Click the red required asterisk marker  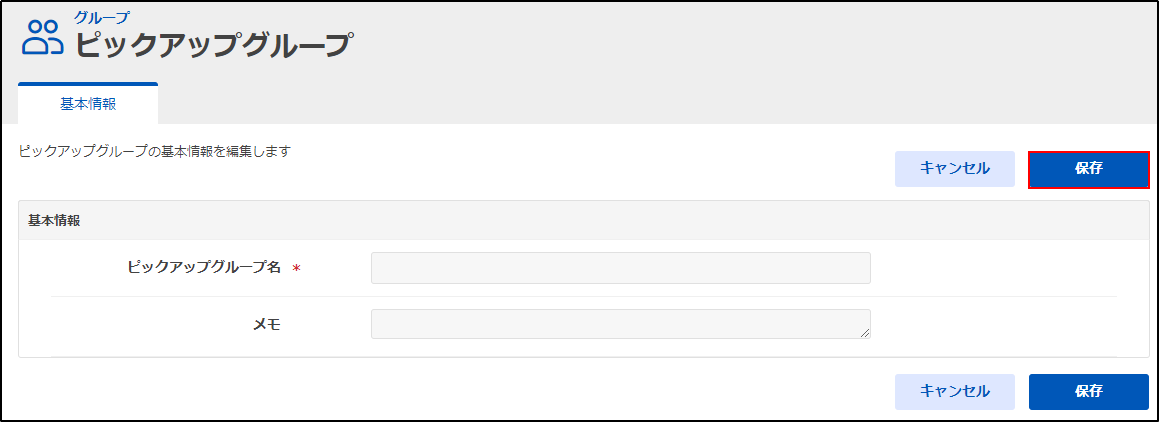click(x=296, y=270)
